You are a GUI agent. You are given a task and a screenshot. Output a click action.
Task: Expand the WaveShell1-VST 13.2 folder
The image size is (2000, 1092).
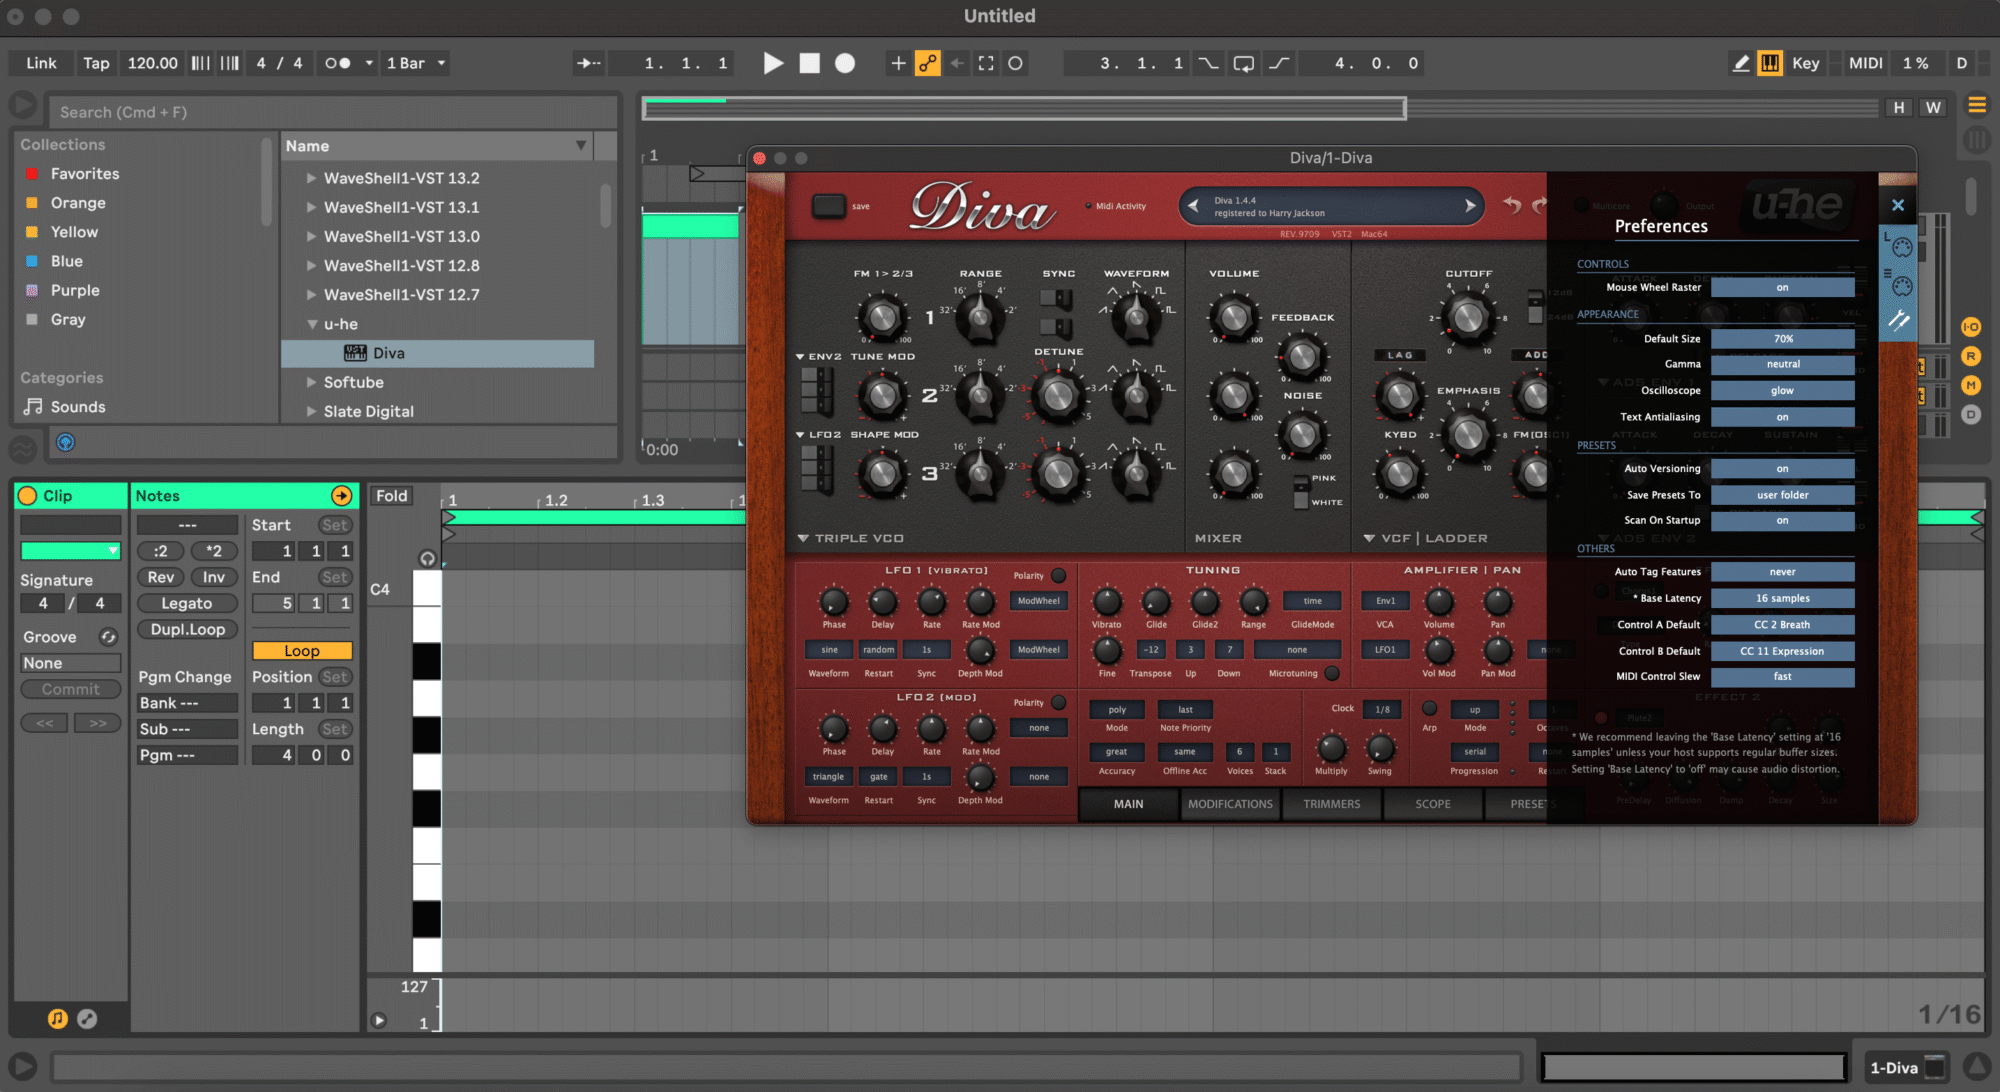click(311, 178)
